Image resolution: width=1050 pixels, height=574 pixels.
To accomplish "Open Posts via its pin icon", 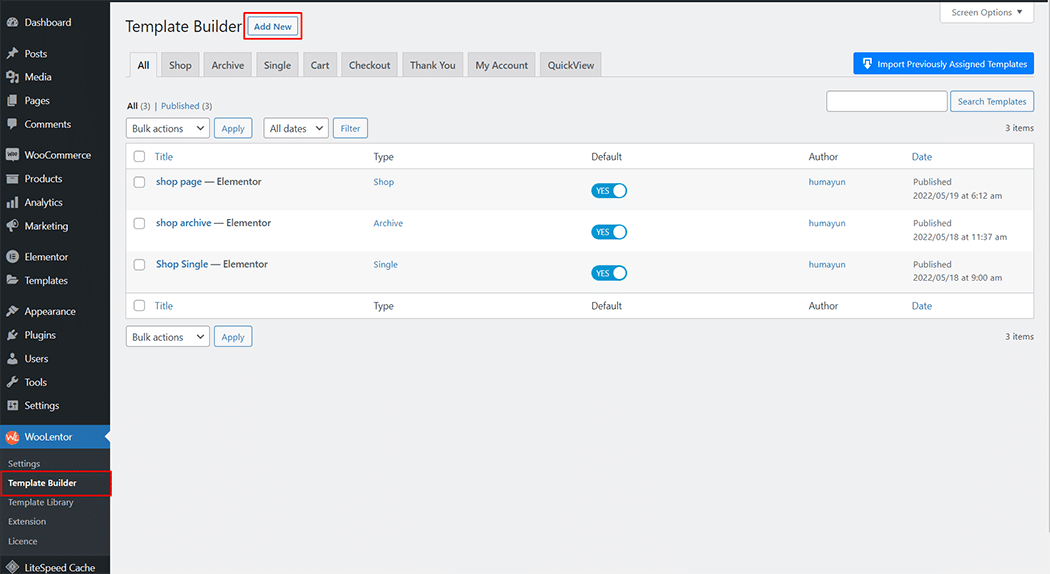I will 12,54.
